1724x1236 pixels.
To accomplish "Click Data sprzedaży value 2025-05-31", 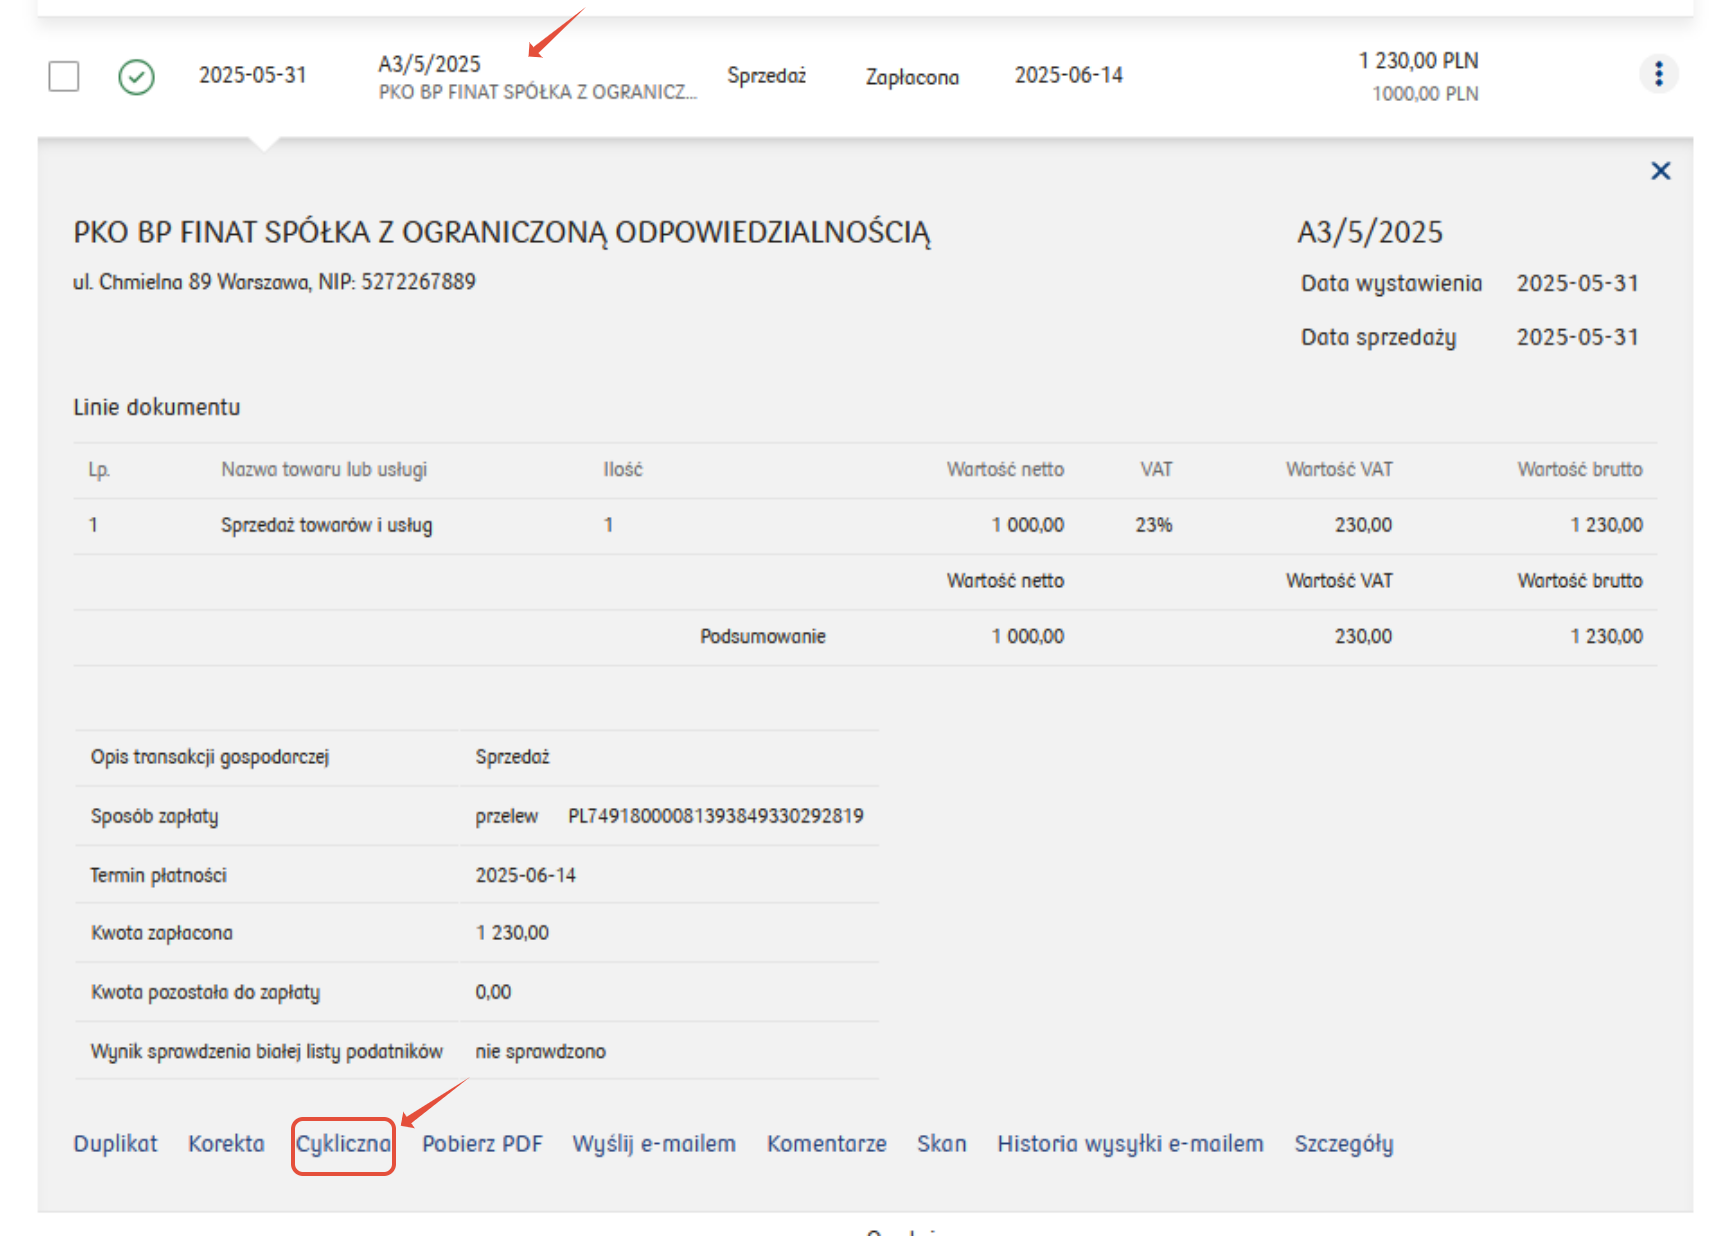I will [1577, 337].
